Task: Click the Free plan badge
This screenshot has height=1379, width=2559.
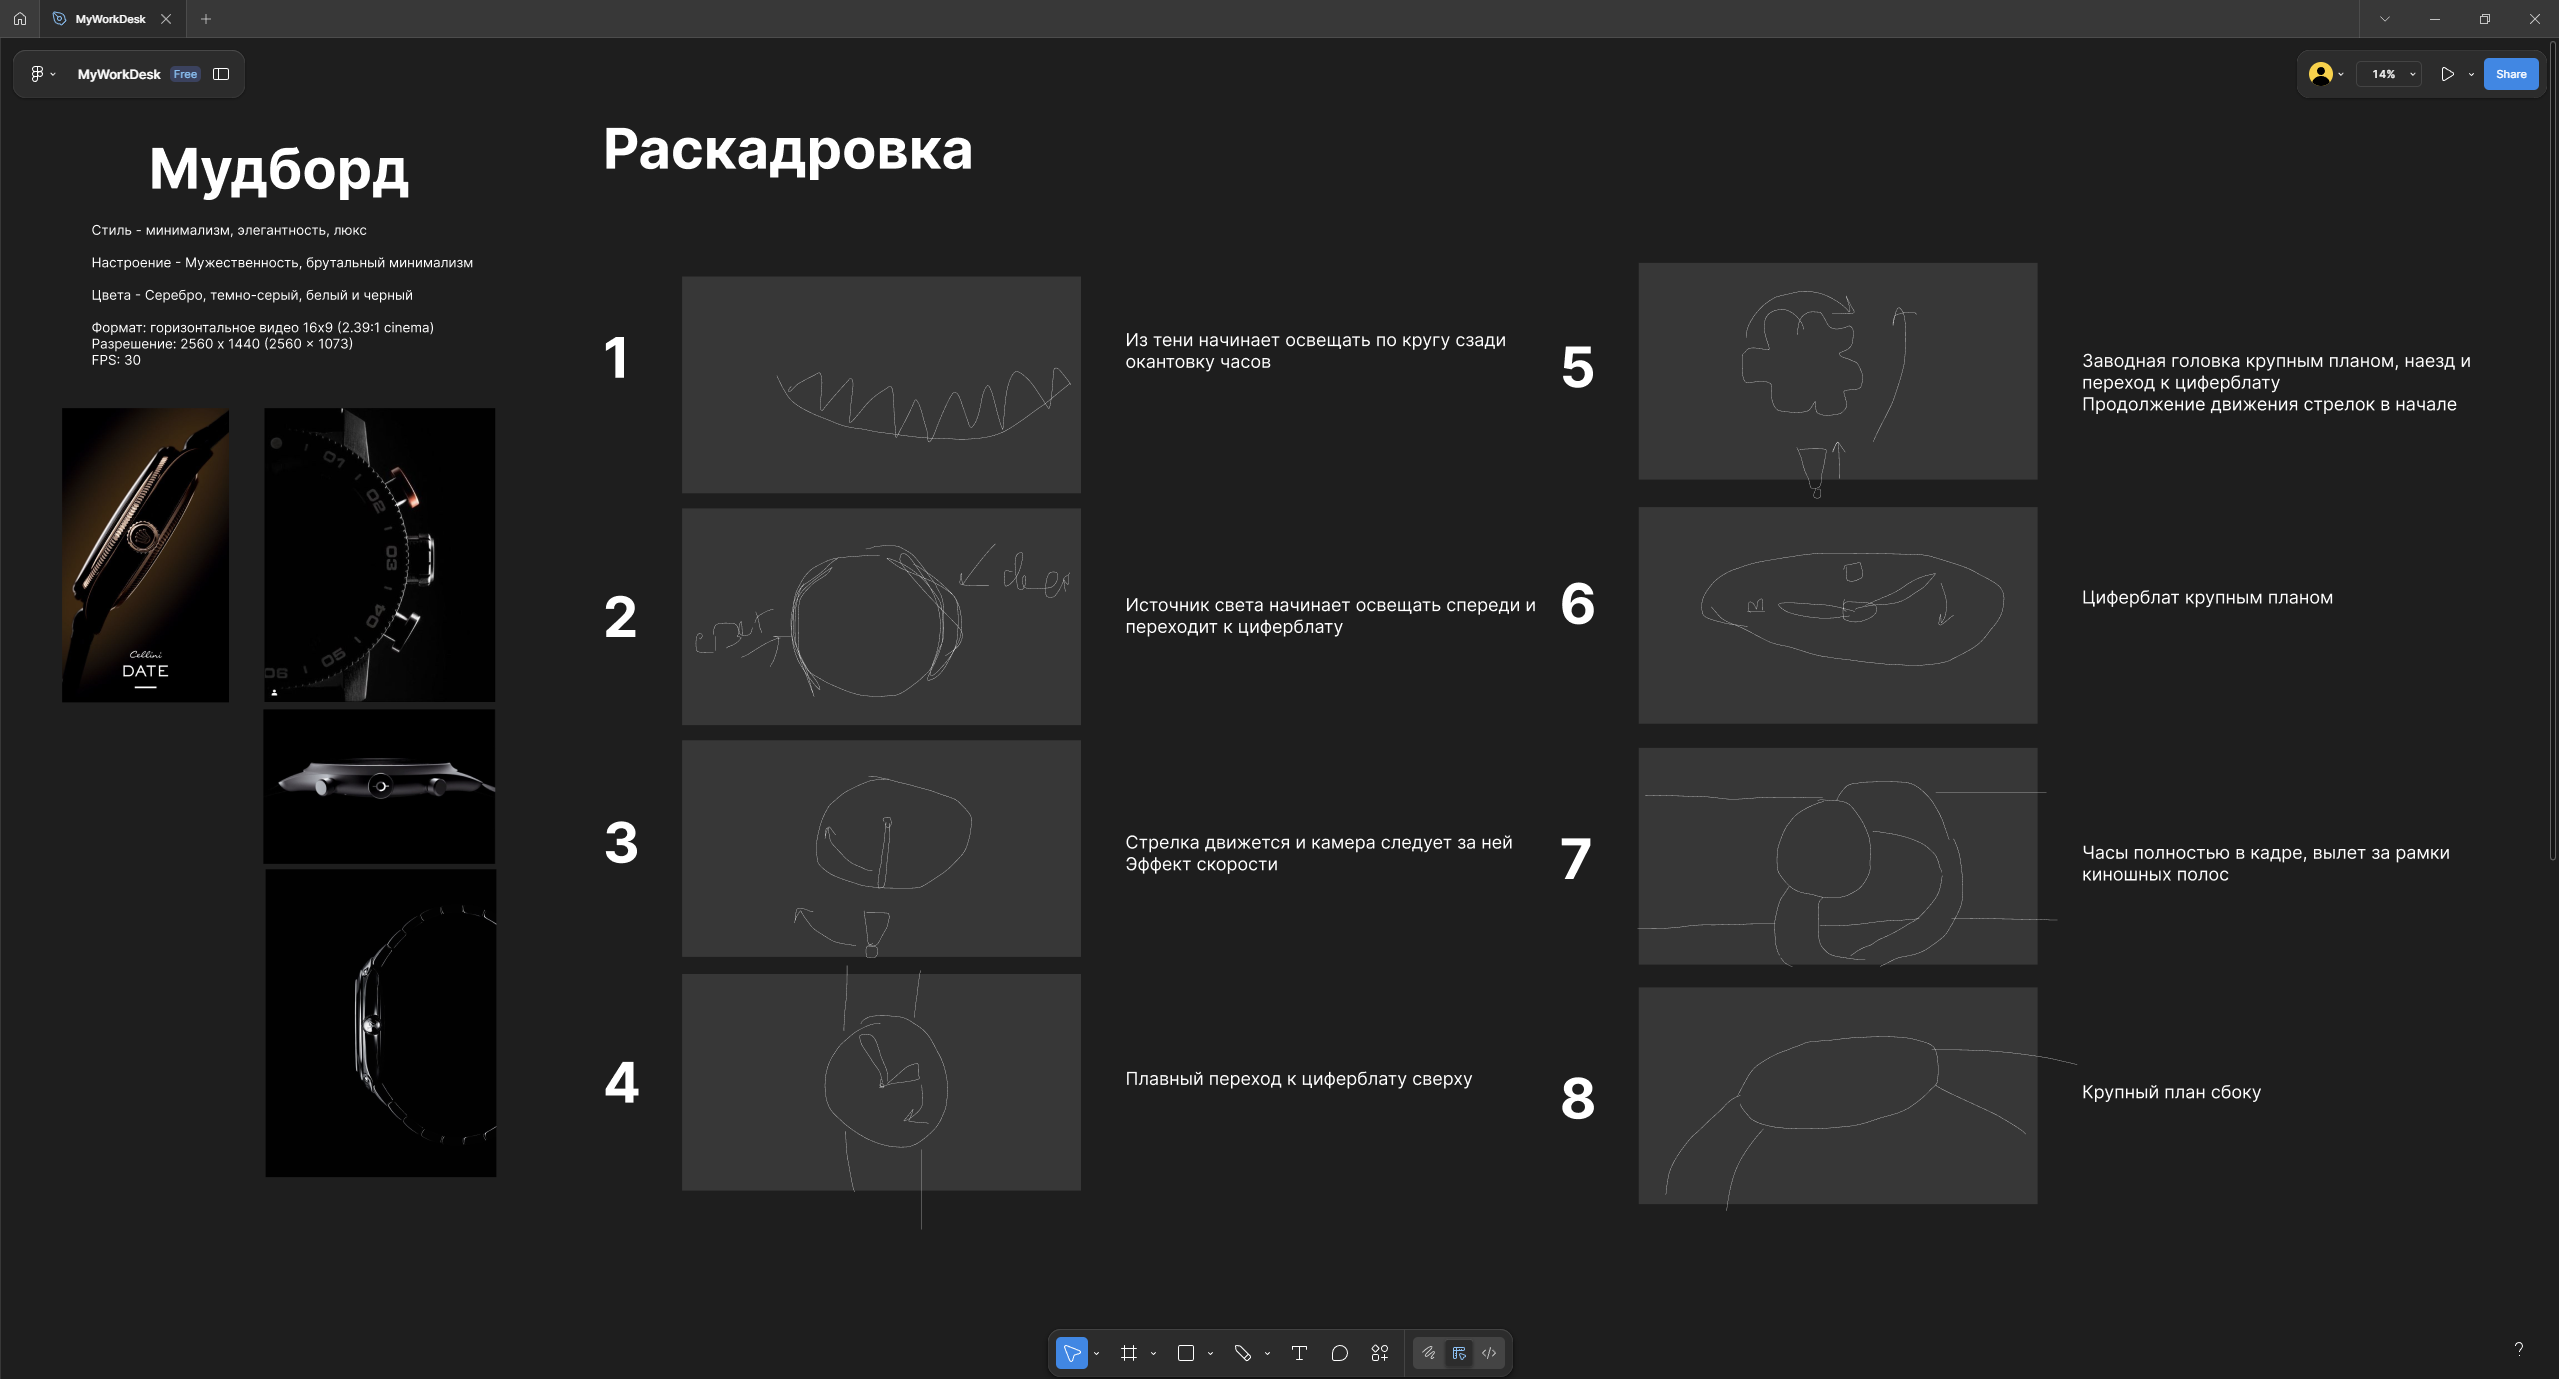Action: click(185, 74)
